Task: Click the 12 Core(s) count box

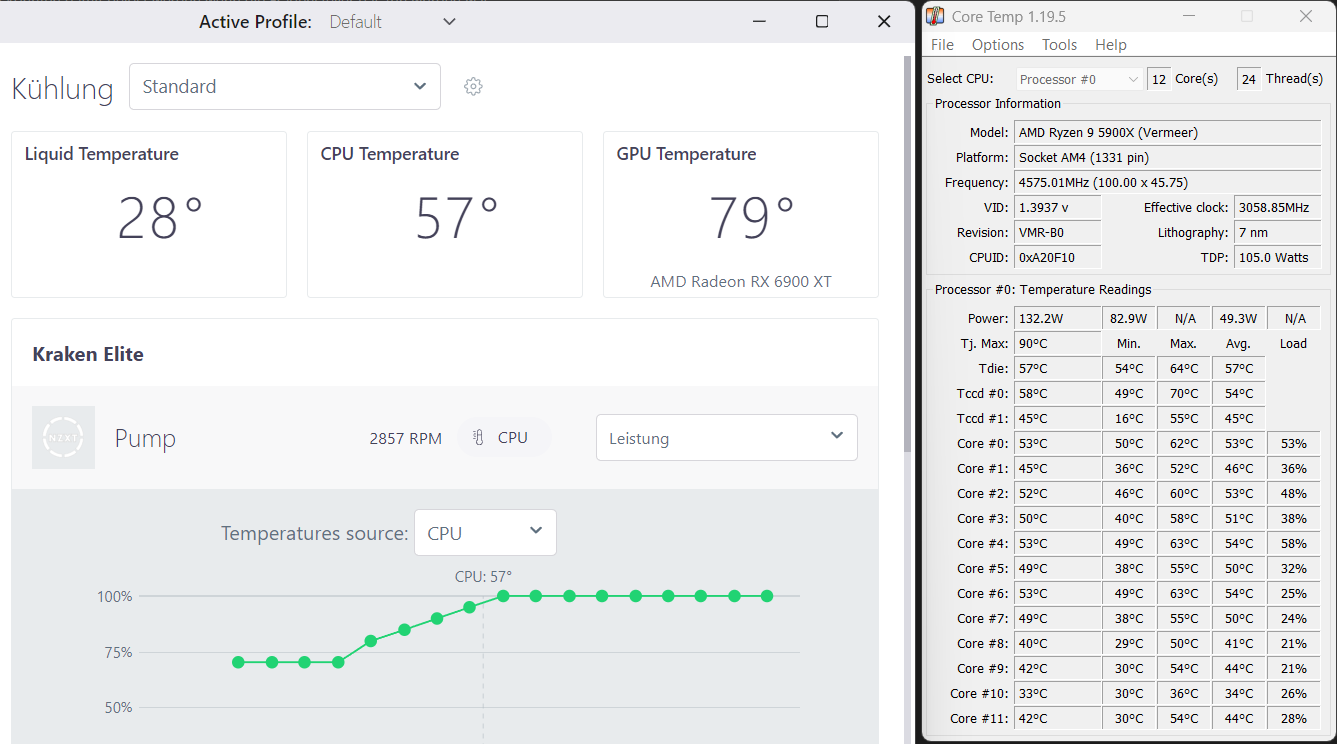Action: 1159,79
